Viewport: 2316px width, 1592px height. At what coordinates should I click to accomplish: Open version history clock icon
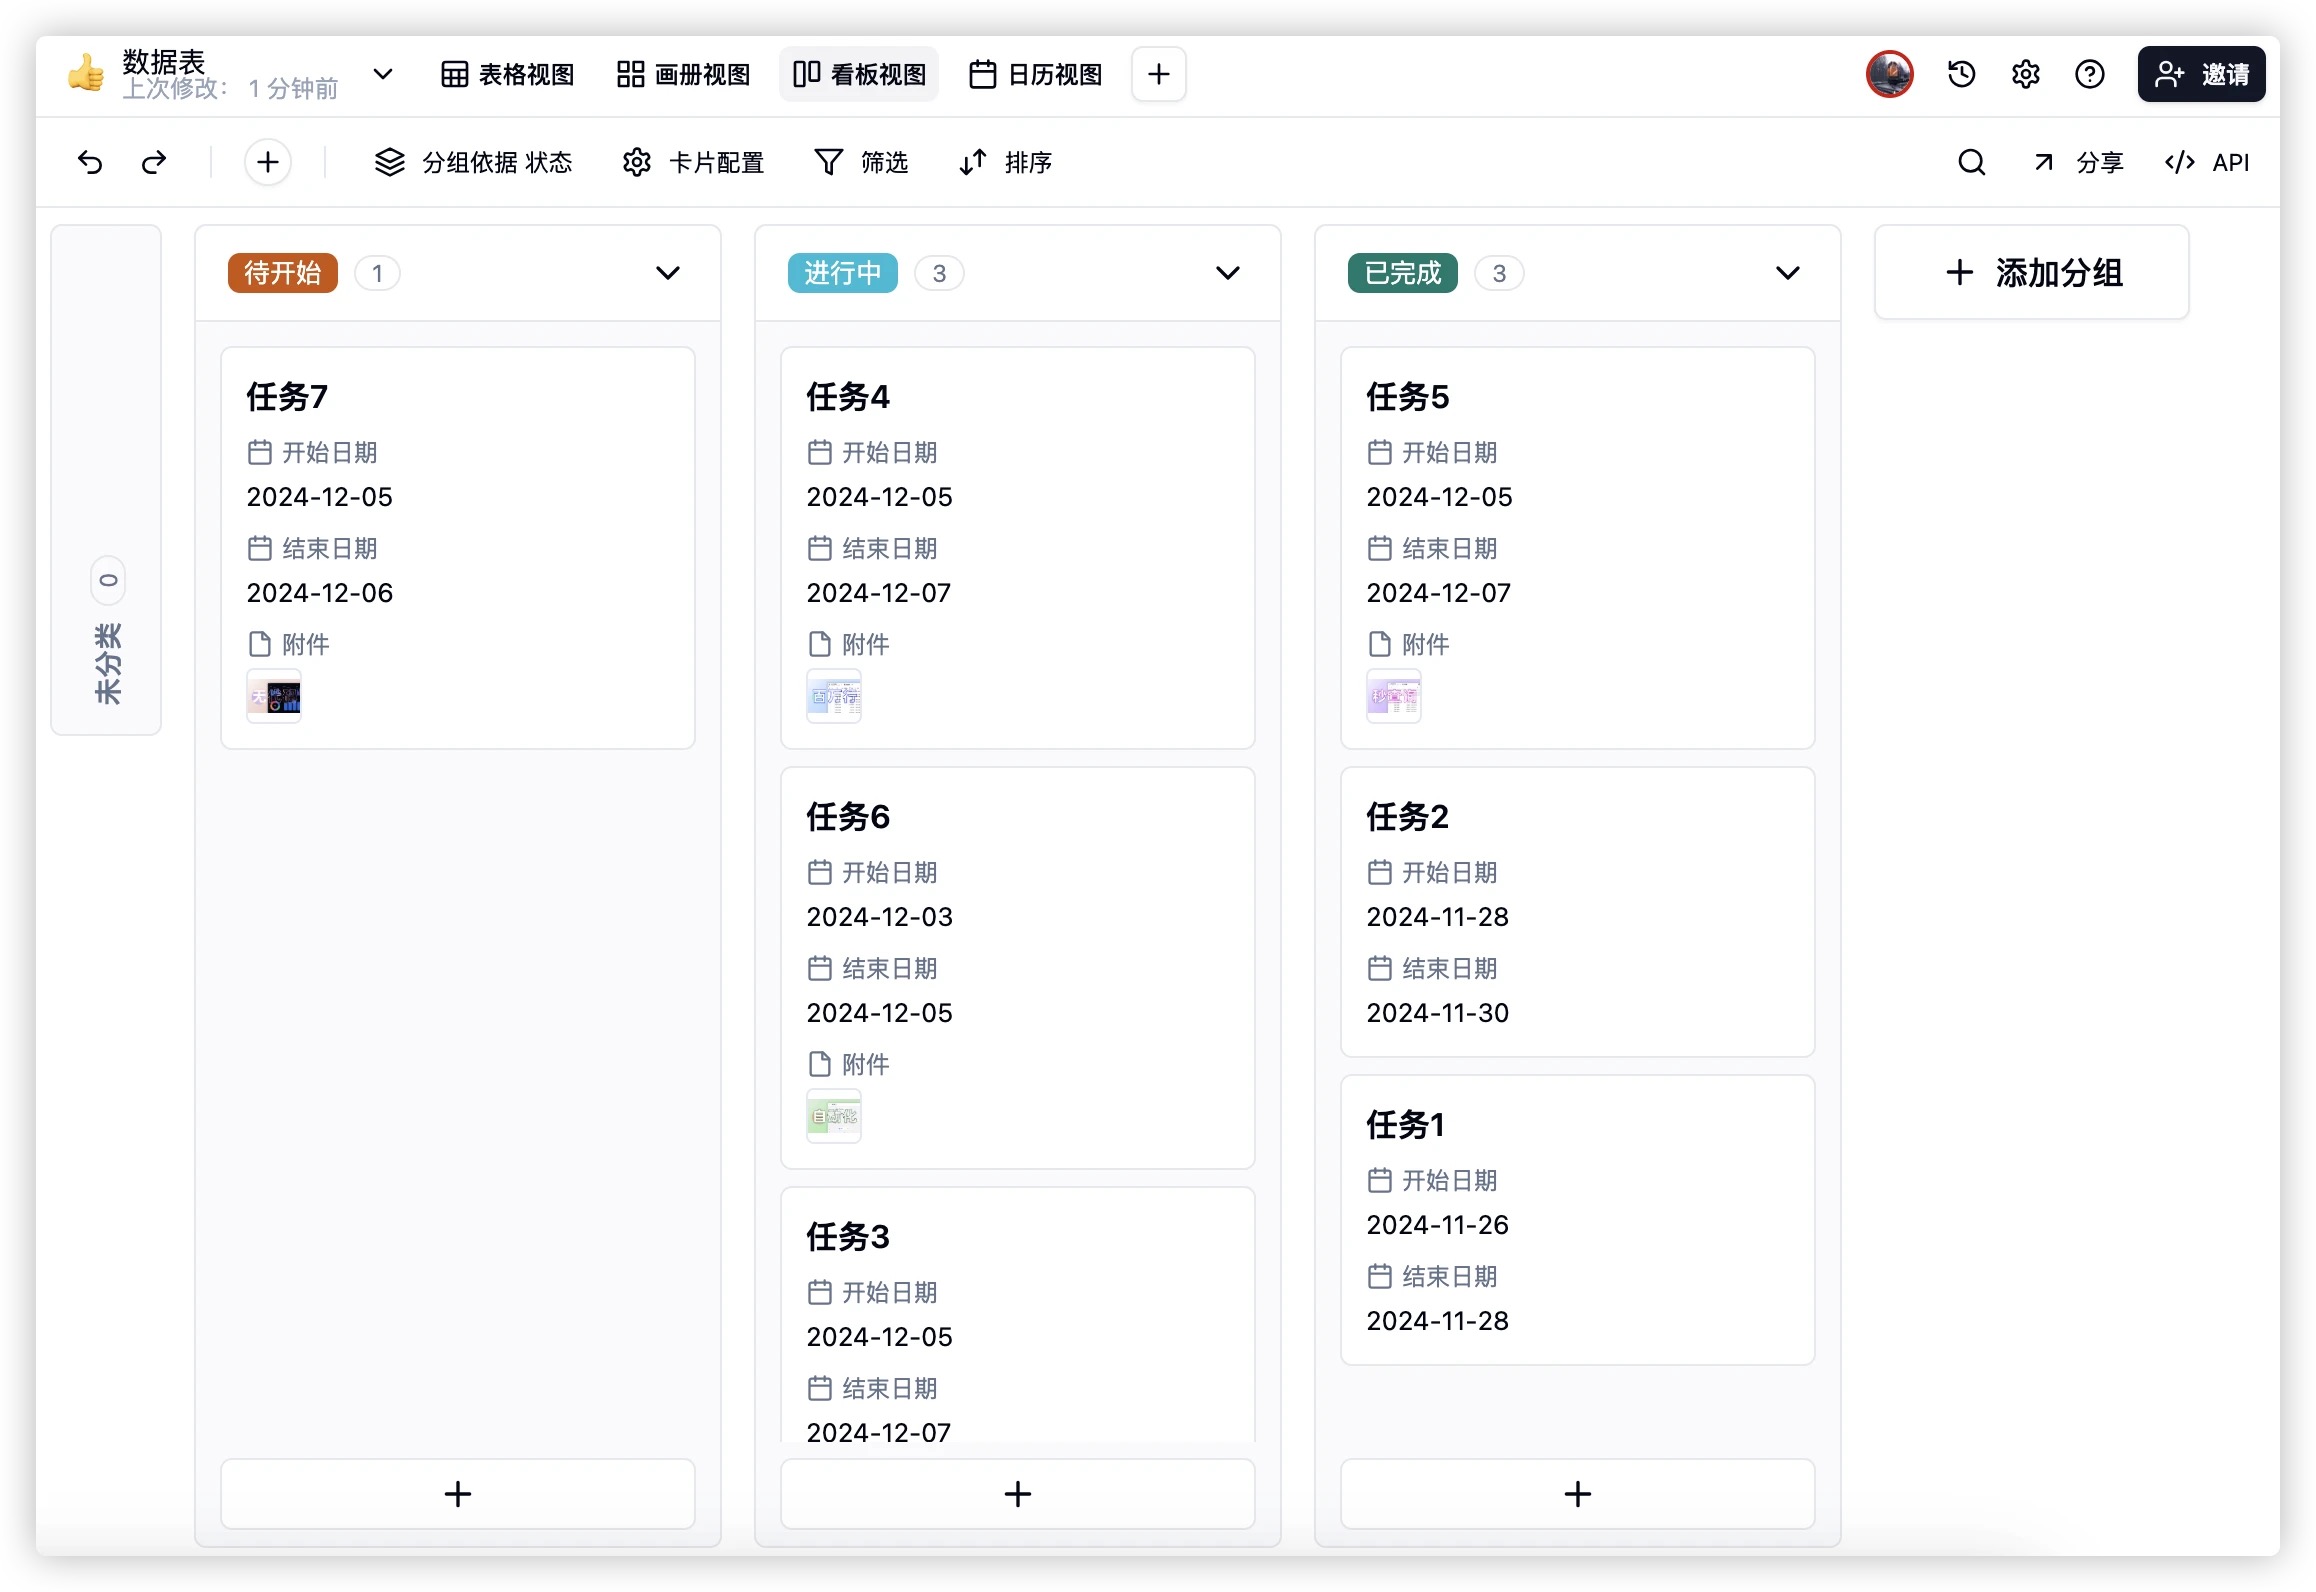pyautogui.click(x=1961, y=74)
